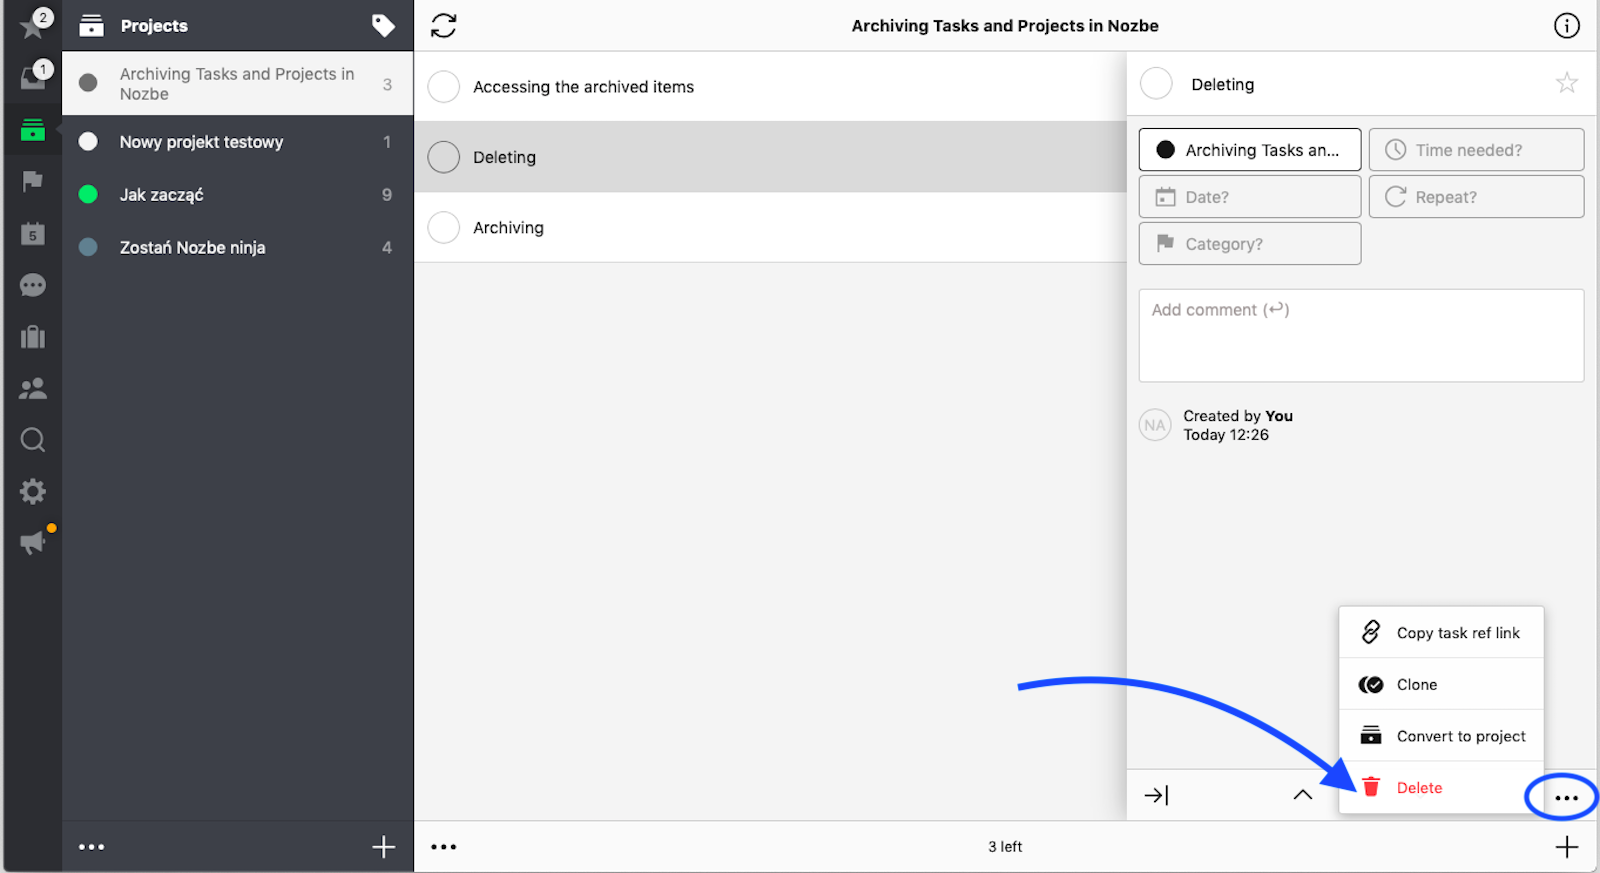
Task: Open Settings gear icon in sidebar
Action: click(33, 491)
